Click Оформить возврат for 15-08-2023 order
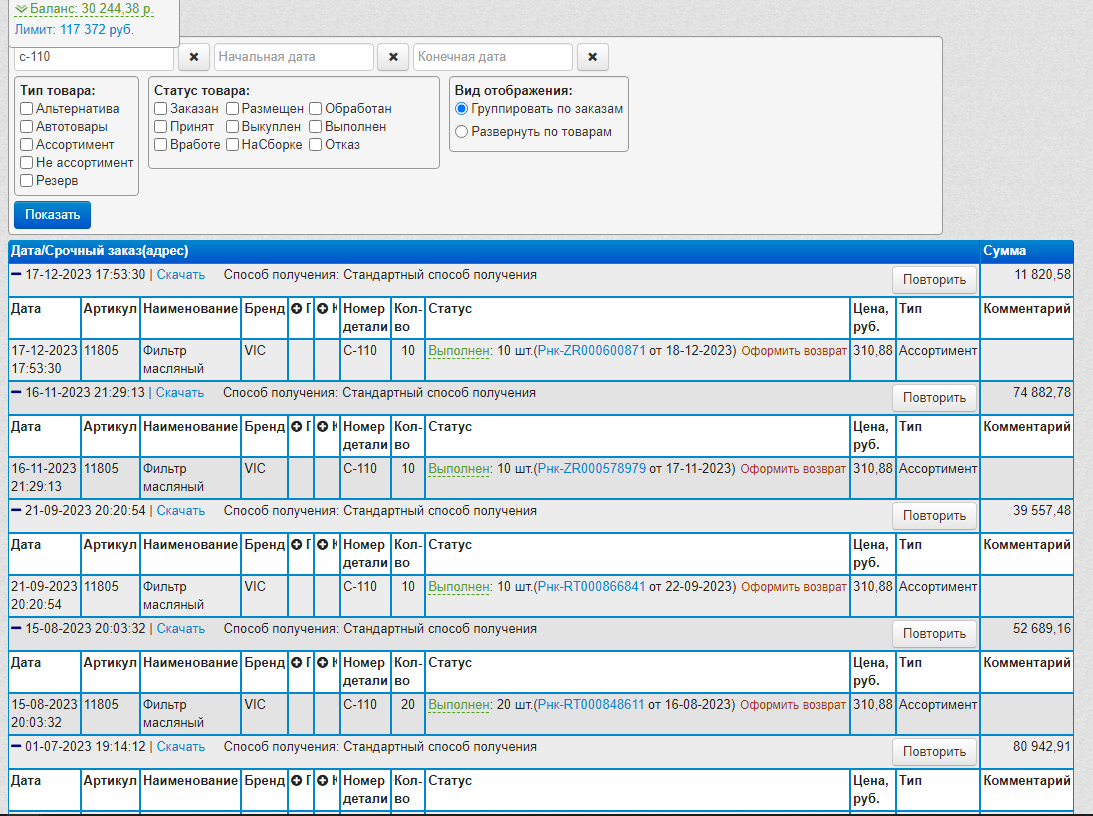Viewport: 1093px width, 816px height. point(793,705)
